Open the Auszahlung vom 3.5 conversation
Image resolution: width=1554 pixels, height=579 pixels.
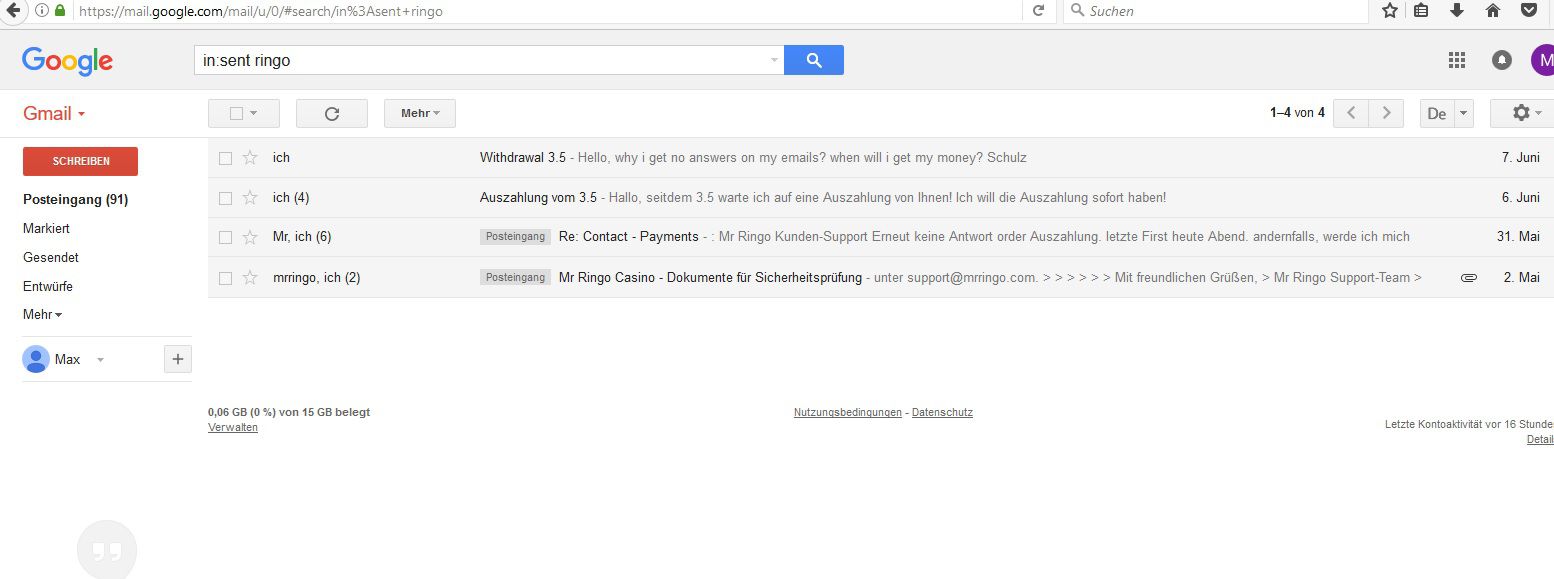point(538,197)
